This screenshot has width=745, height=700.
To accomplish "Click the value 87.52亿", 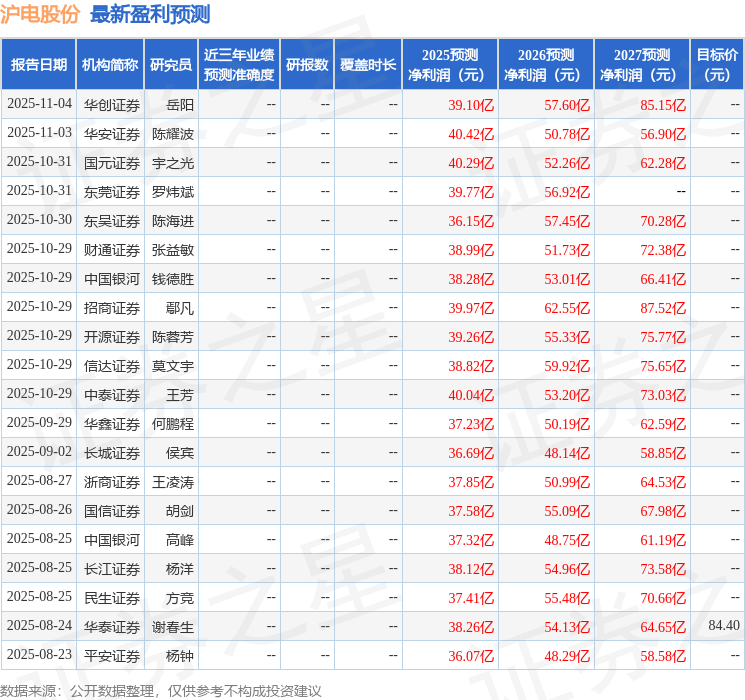I will pos(663,308).
